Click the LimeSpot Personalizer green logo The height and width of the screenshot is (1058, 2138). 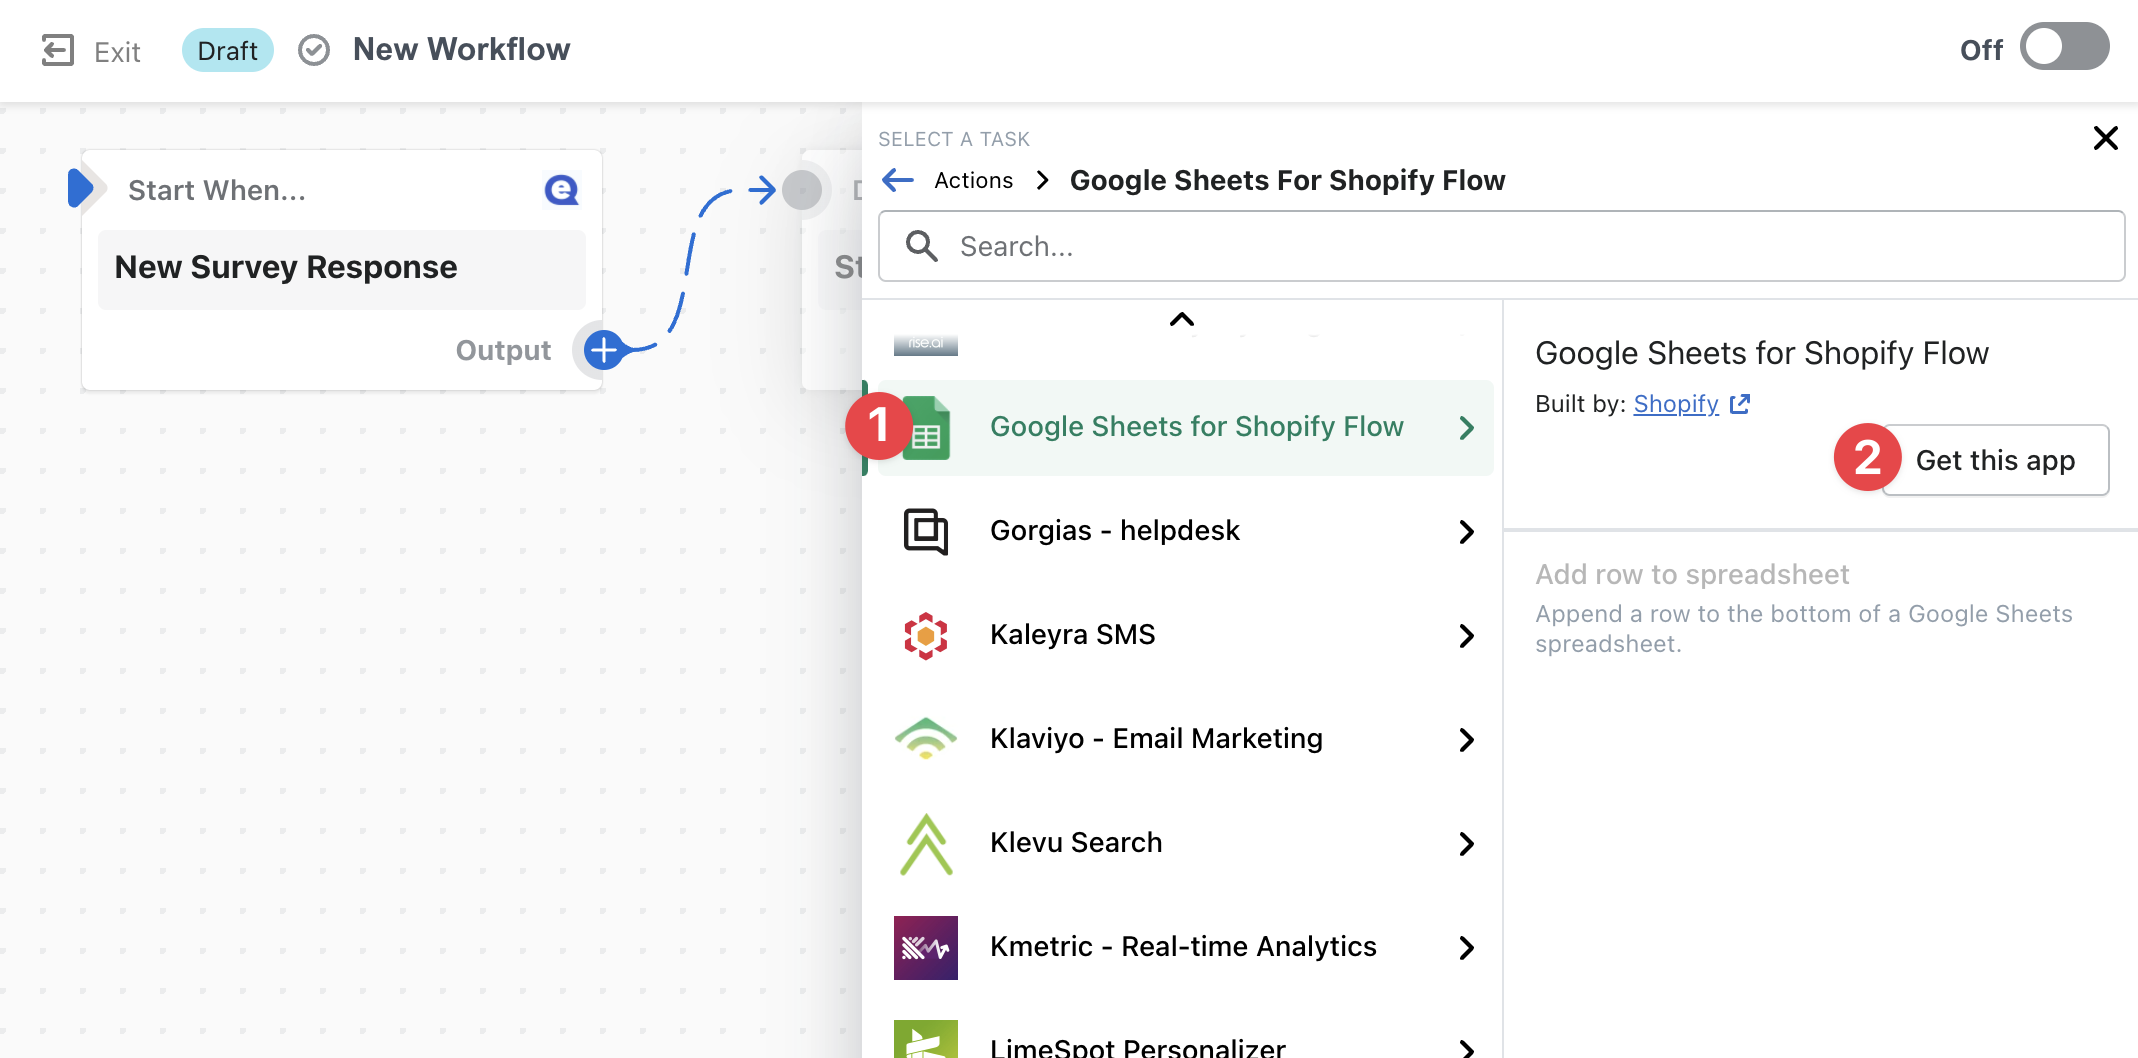[x=926, y=1039]
